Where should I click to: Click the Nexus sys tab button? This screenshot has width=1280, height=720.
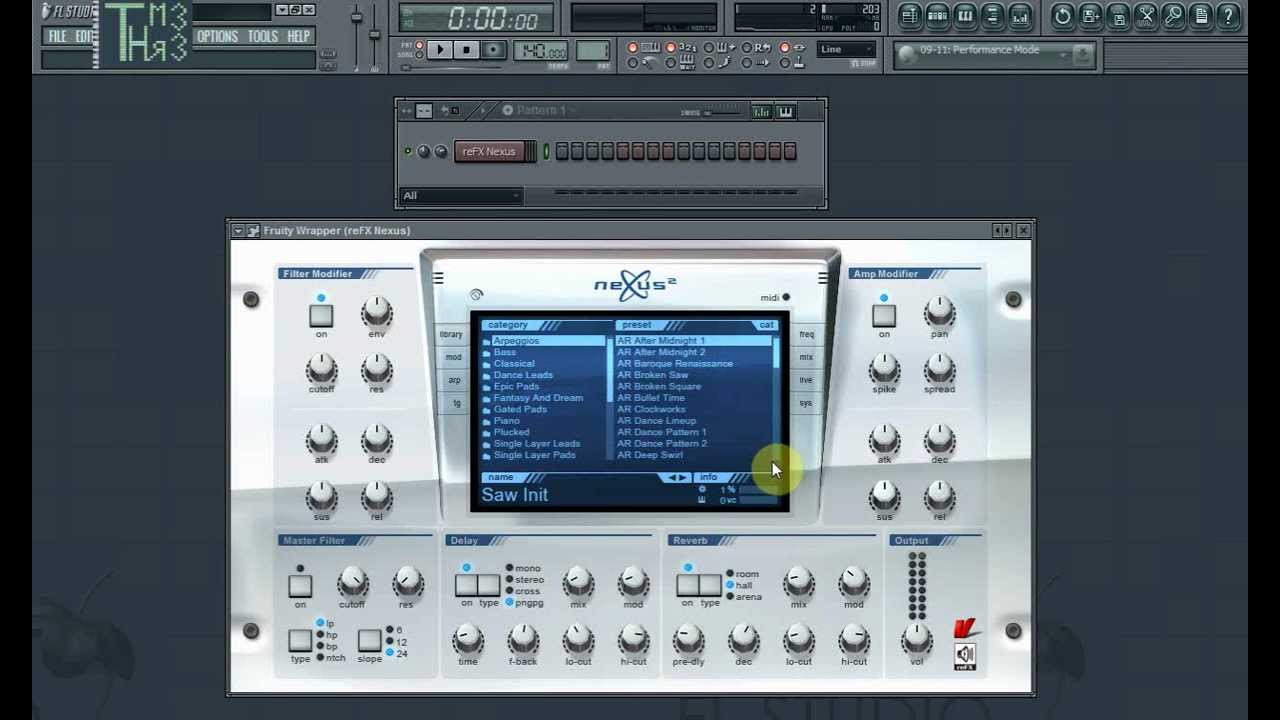[x=806, y=403]
